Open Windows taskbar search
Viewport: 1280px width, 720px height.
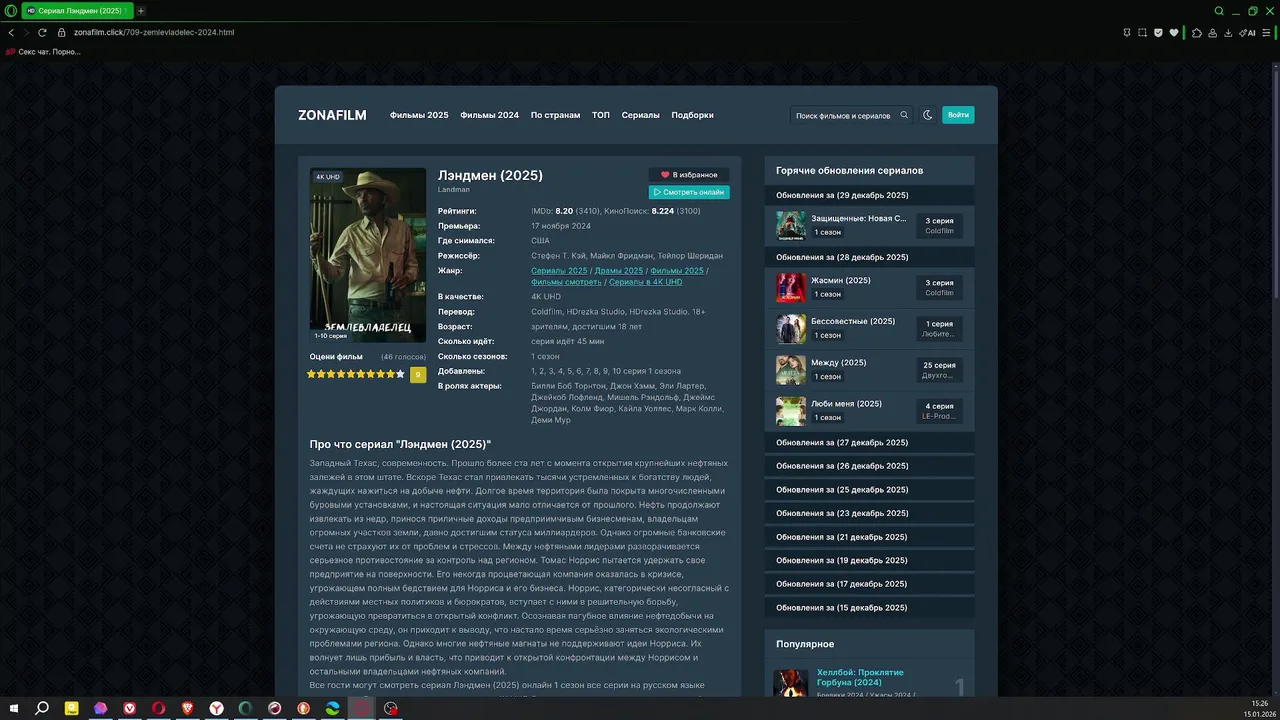(x=42, y=708)
